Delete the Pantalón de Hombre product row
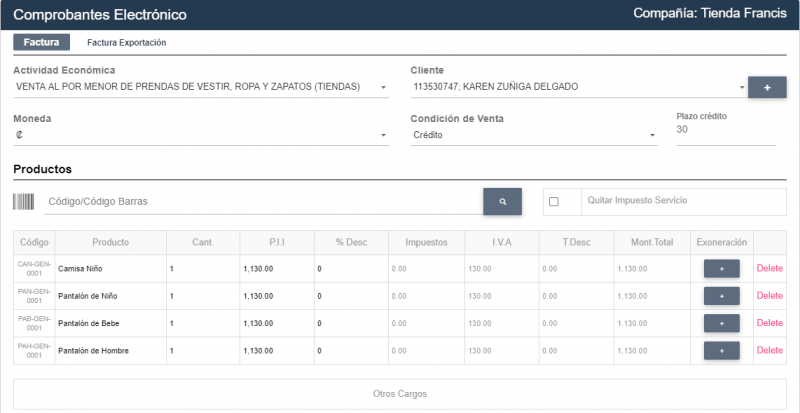This screenshot has width=800, height=413. pyautogui.click(x=769, y=350)
